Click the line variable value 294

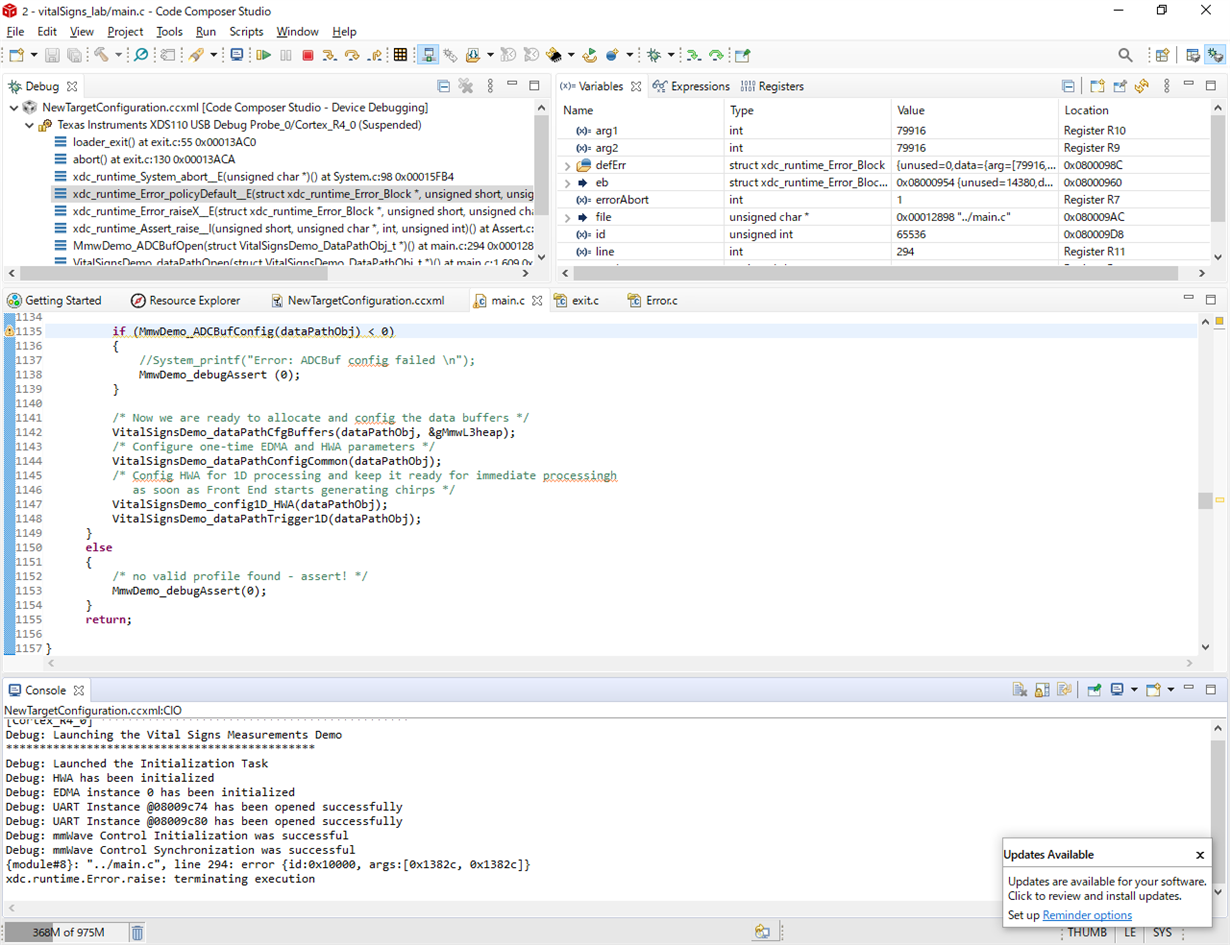(x=906, y=252)
